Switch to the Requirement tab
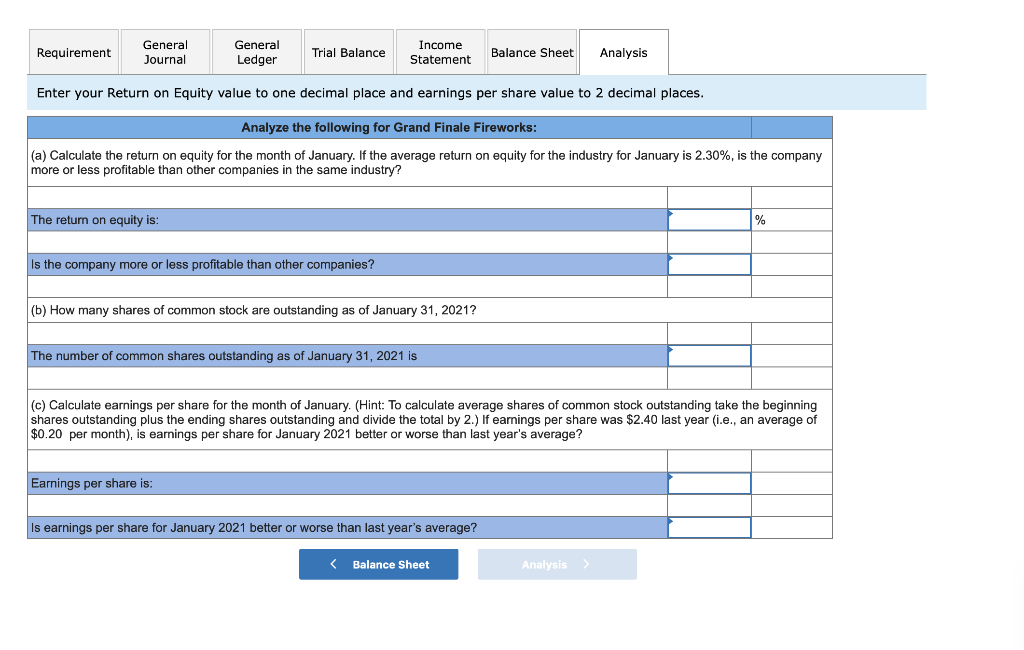This screenshot has height=650, width=1024. [x=73, y=52]
